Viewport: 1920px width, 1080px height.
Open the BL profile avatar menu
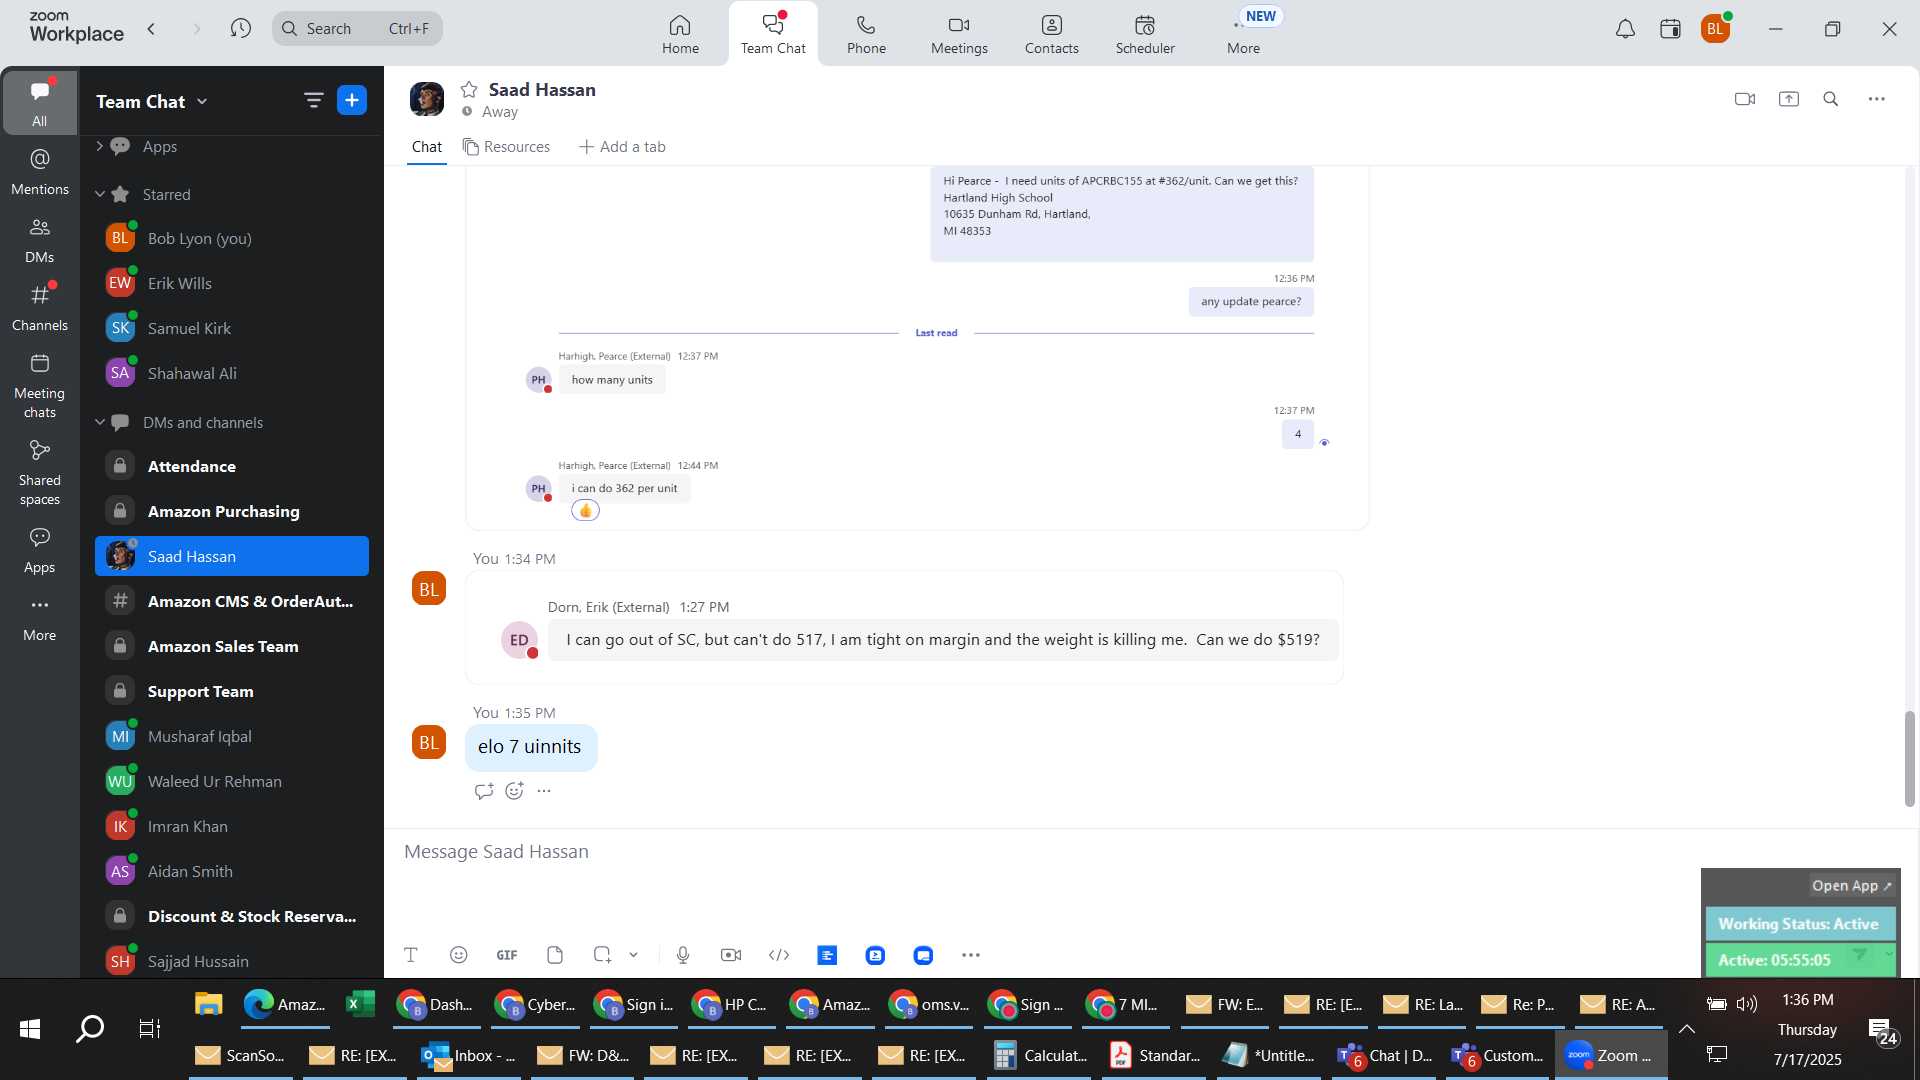(1716, 29)
